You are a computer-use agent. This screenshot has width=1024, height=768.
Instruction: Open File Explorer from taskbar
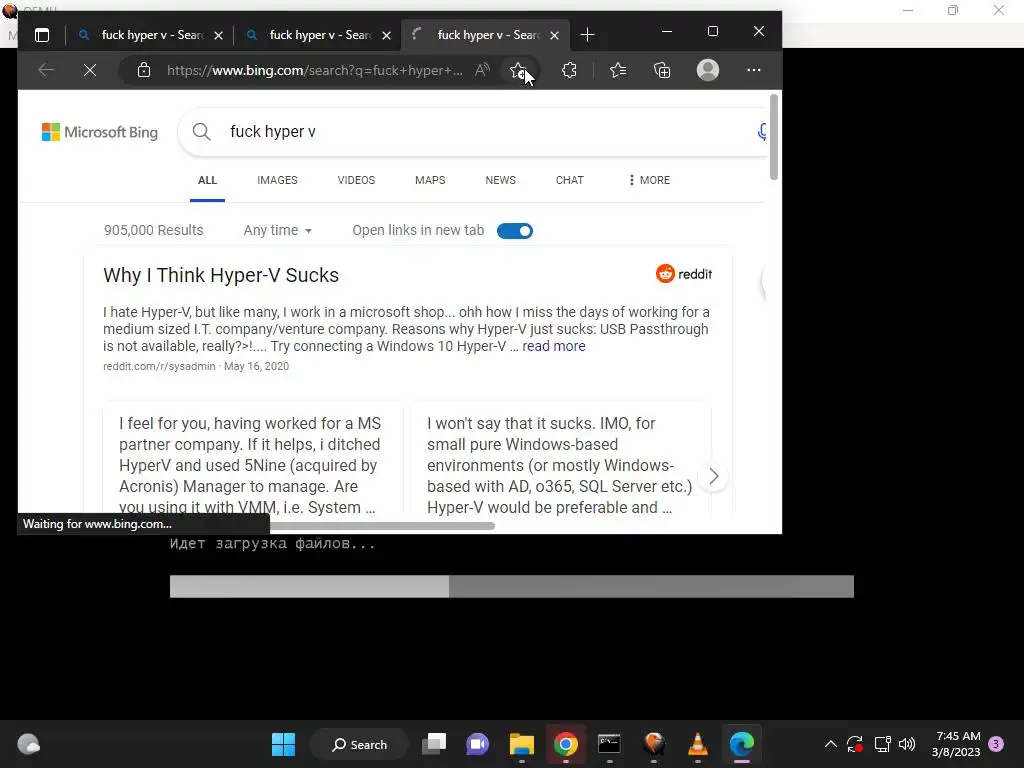522,744
